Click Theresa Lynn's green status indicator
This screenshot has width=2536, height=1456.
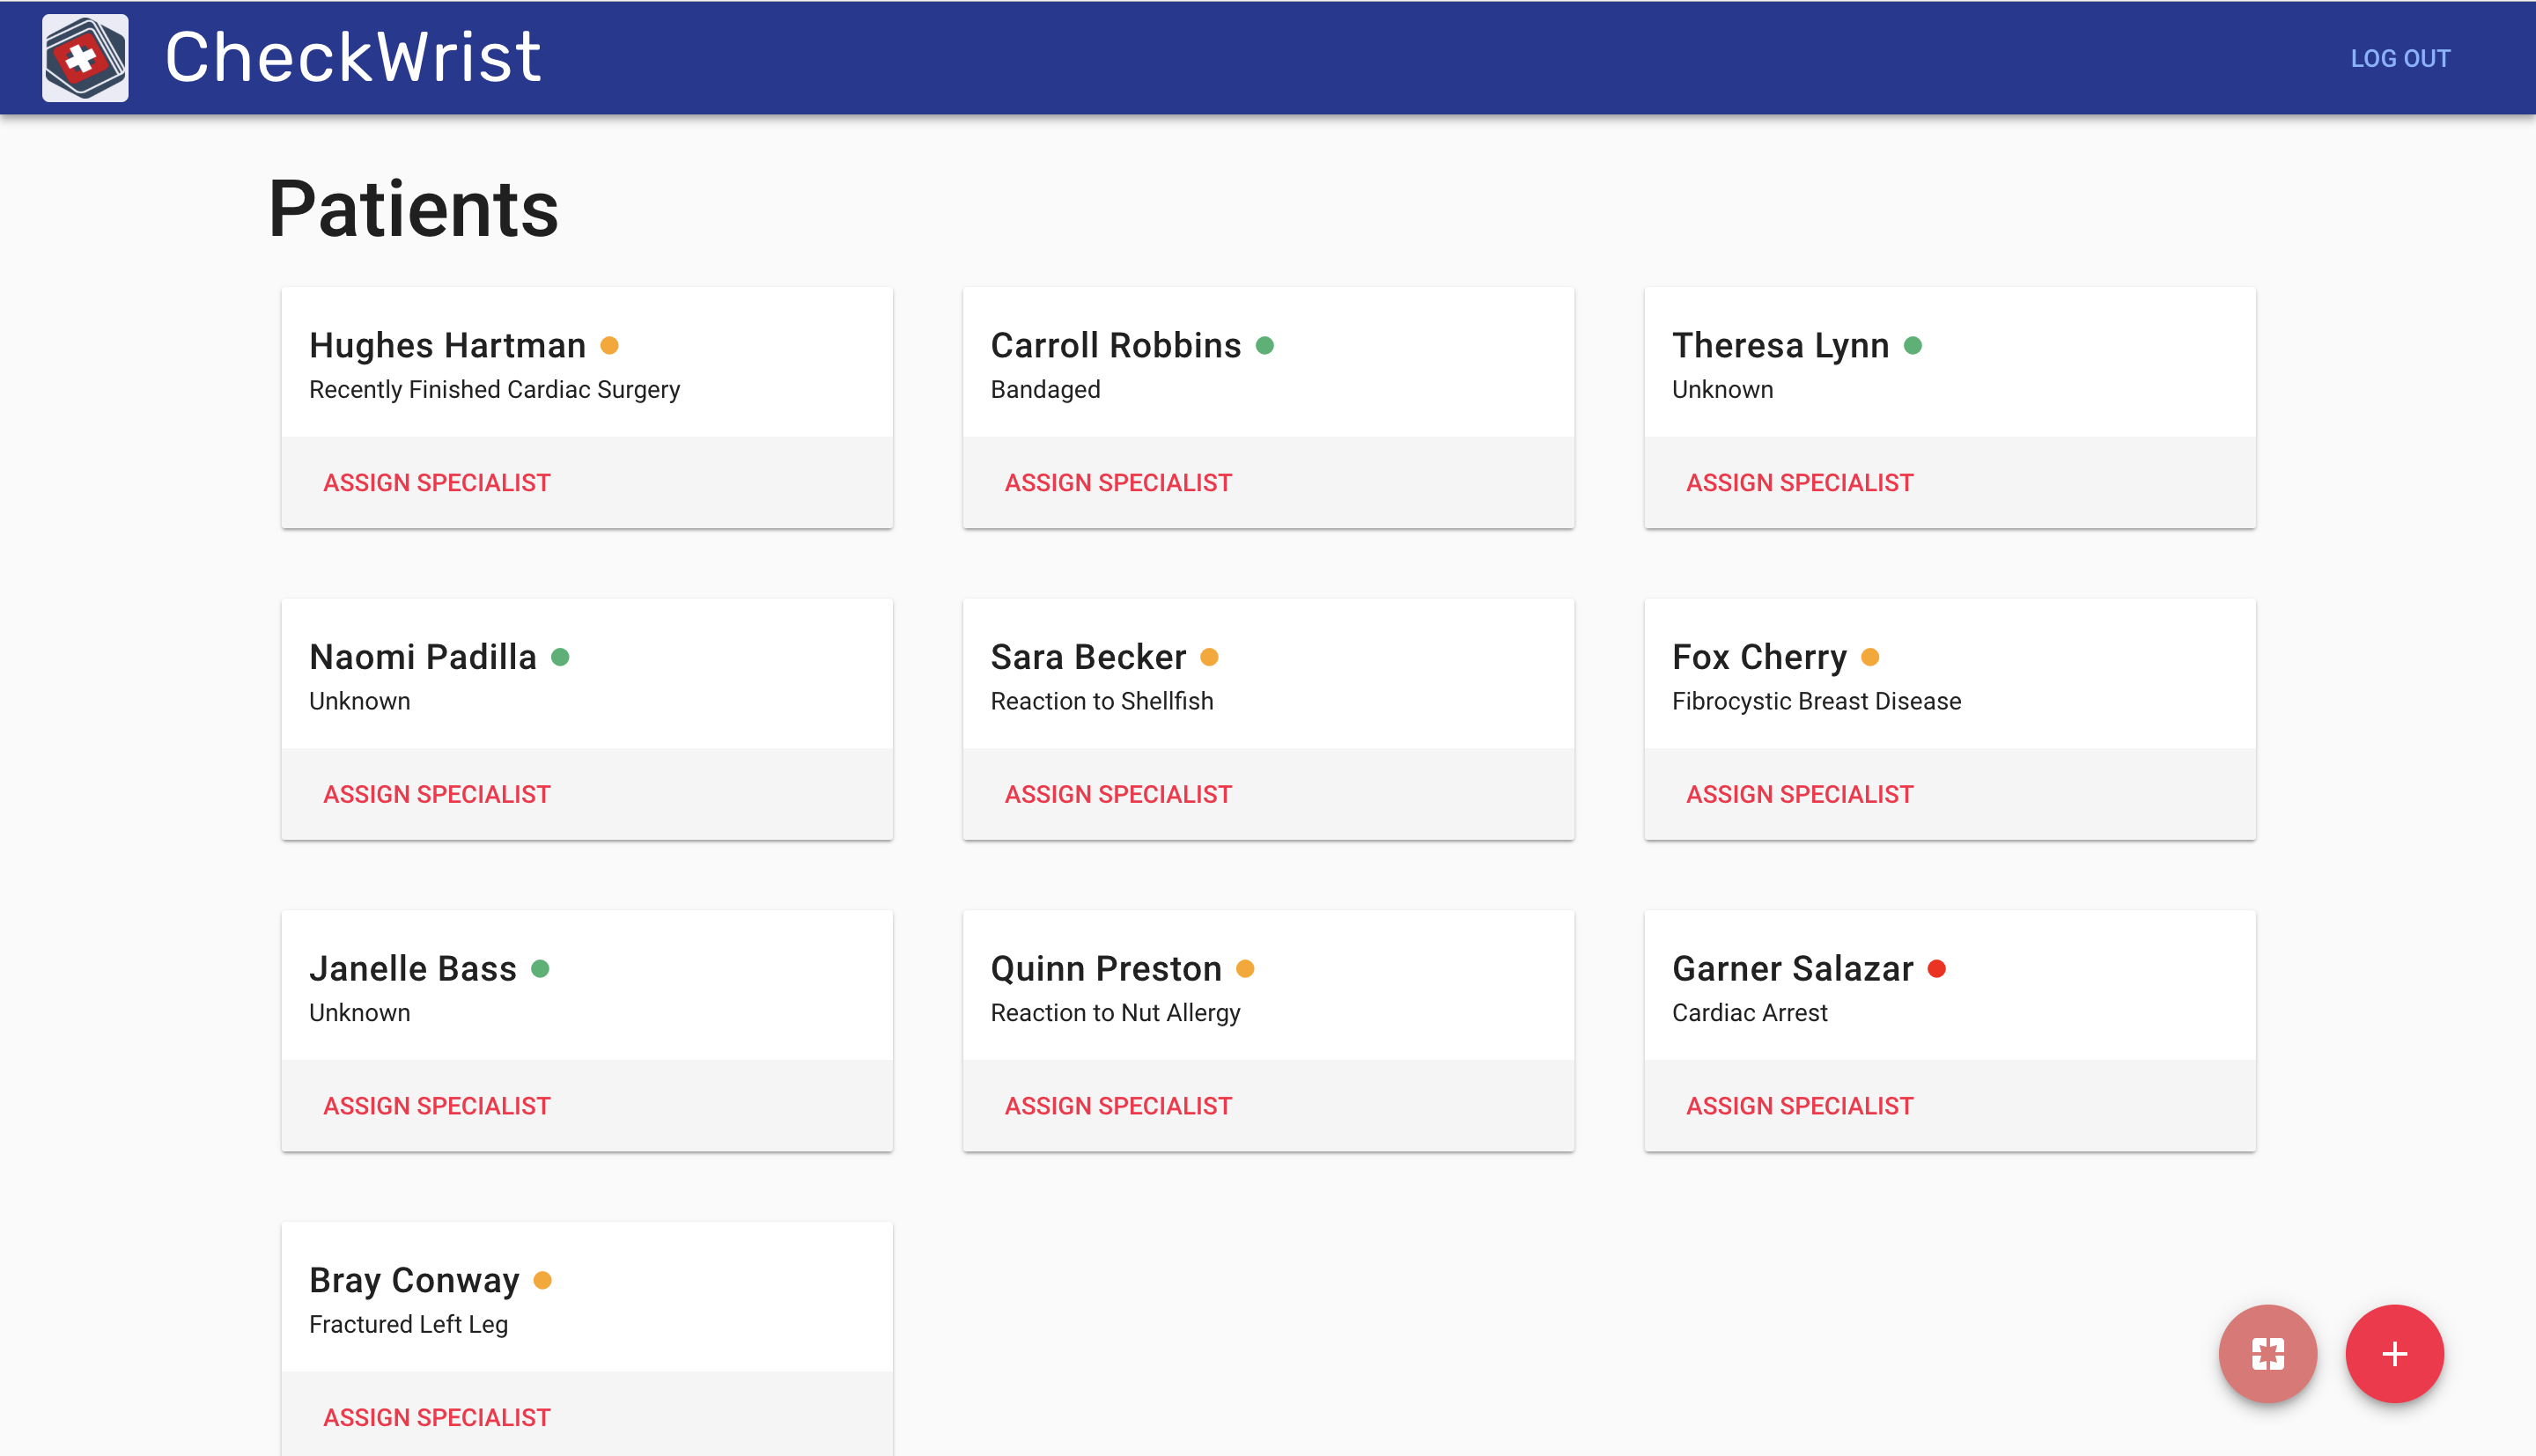point(1912,345)
